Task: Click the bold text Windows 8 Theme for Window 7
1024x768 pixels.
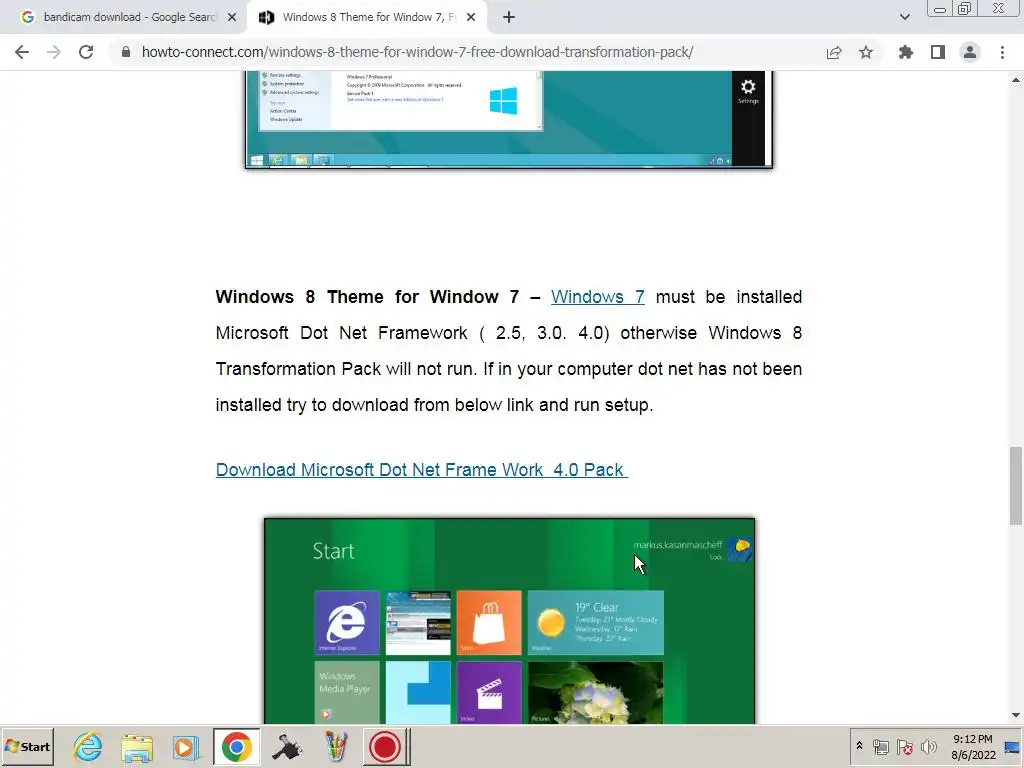Action: coord(367,296)
